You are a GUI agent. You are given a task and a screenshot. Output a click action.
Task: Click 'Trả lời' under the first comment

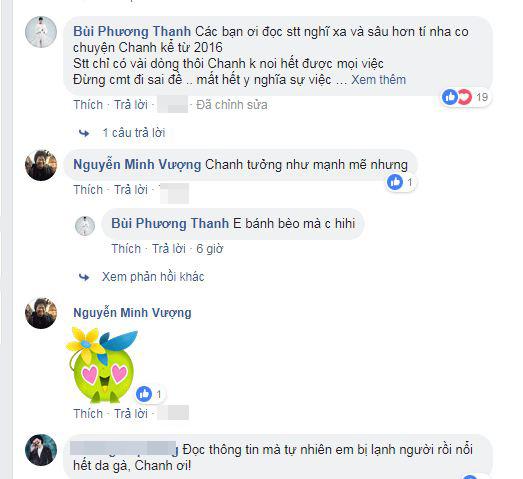coord(131,105)
